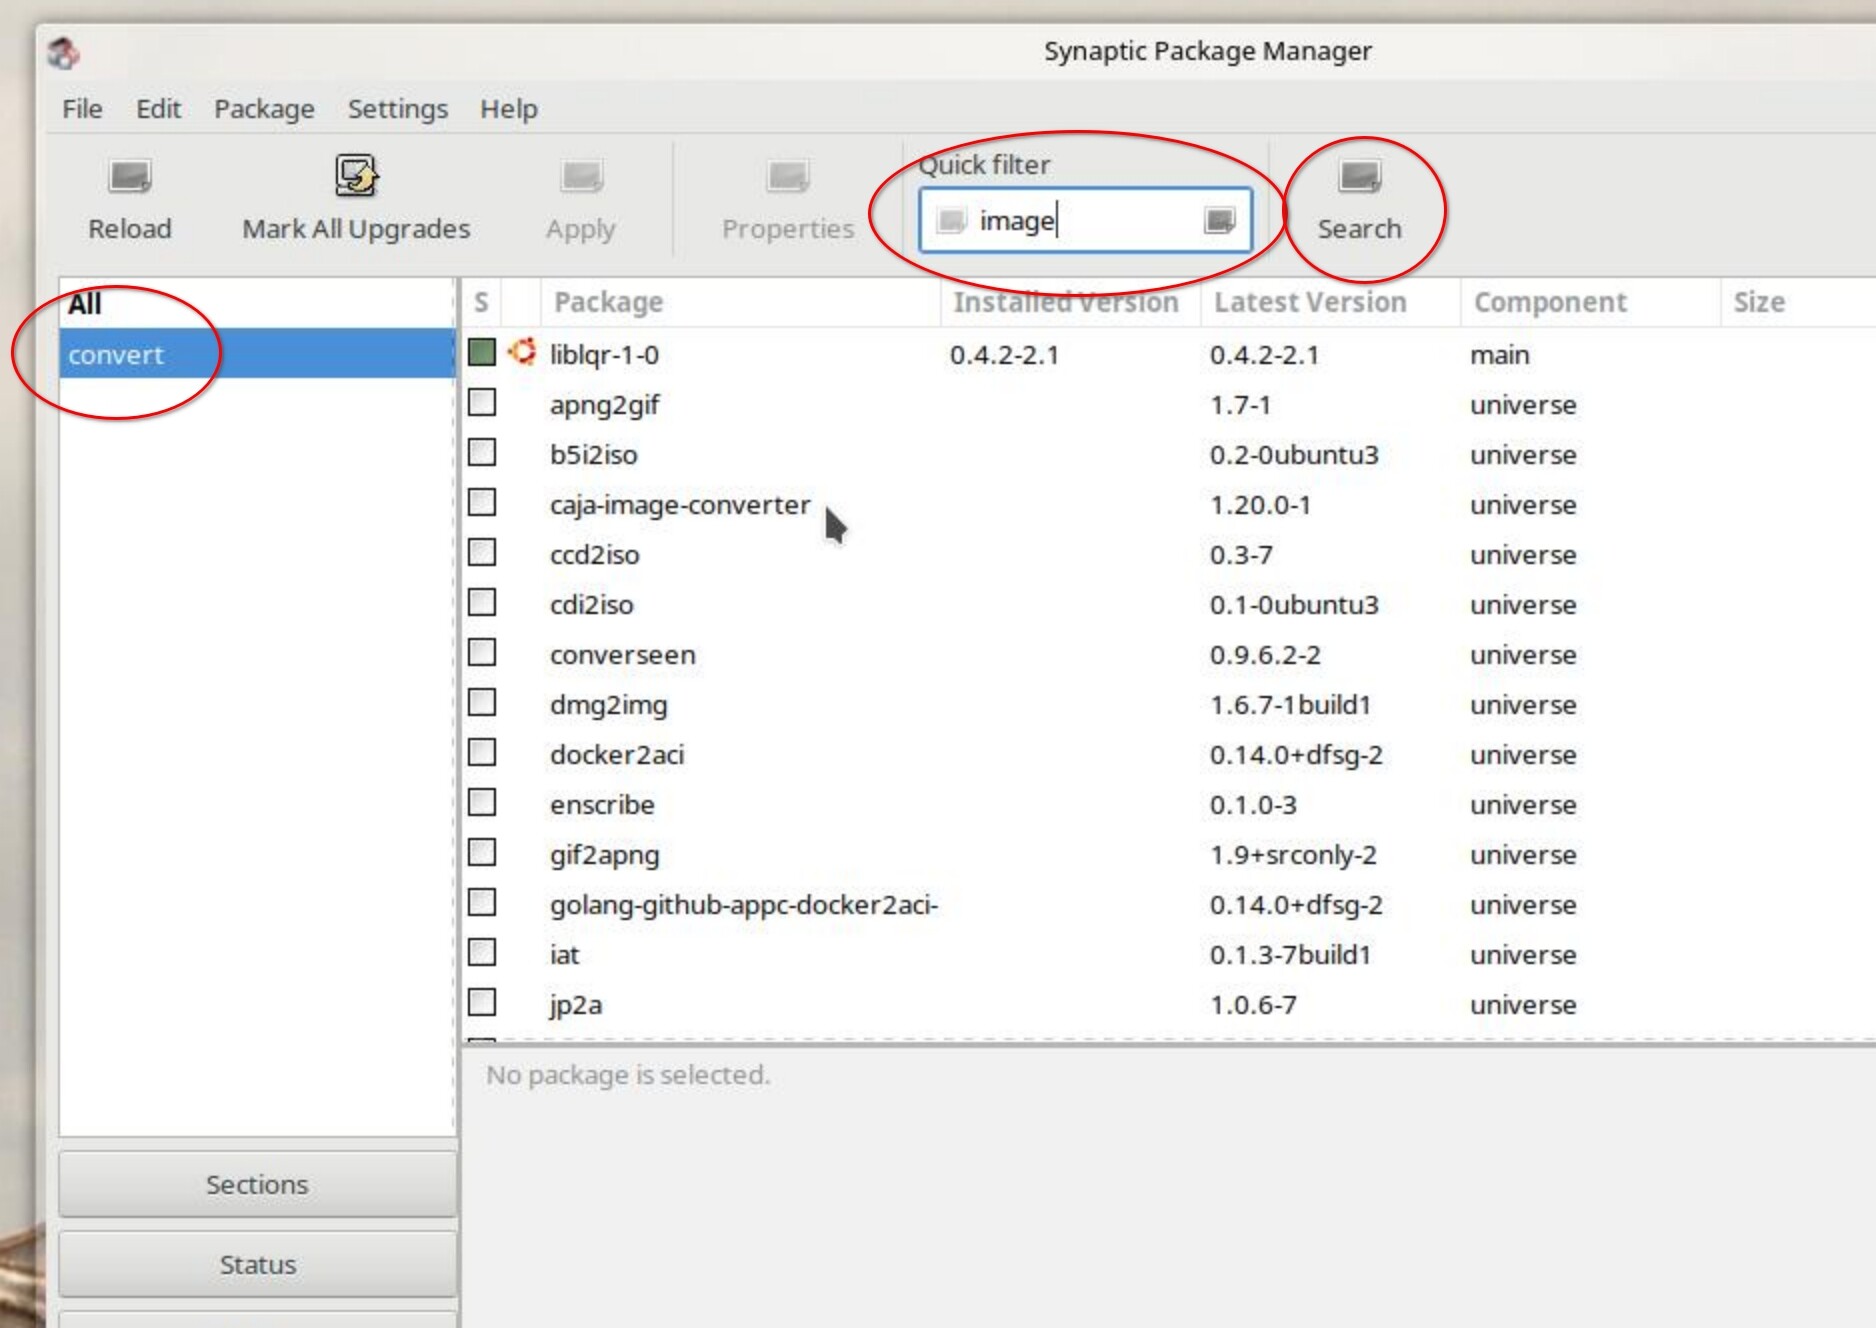Mark the checkbox for cdi2iso
This screenshot has width=1876, height=1328.
(x=482, y=603)
